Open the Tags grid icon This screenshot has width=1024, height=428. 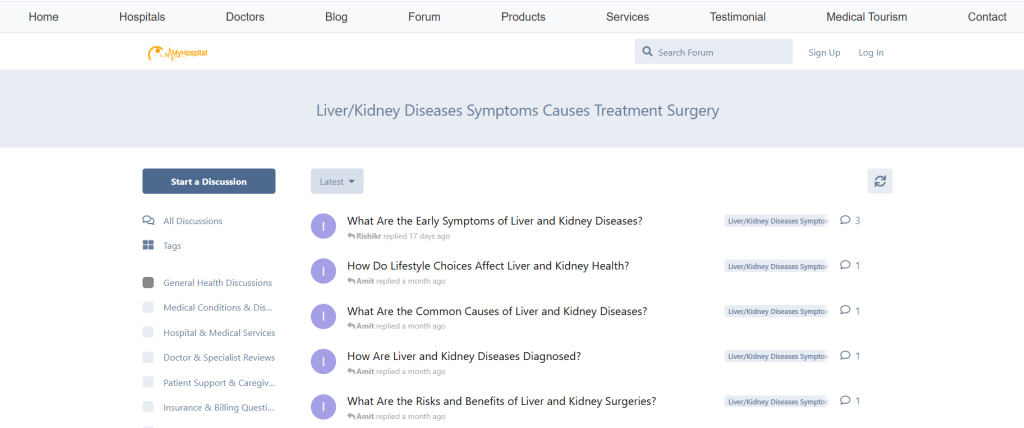pyautogui.click(x=148, y=245)
